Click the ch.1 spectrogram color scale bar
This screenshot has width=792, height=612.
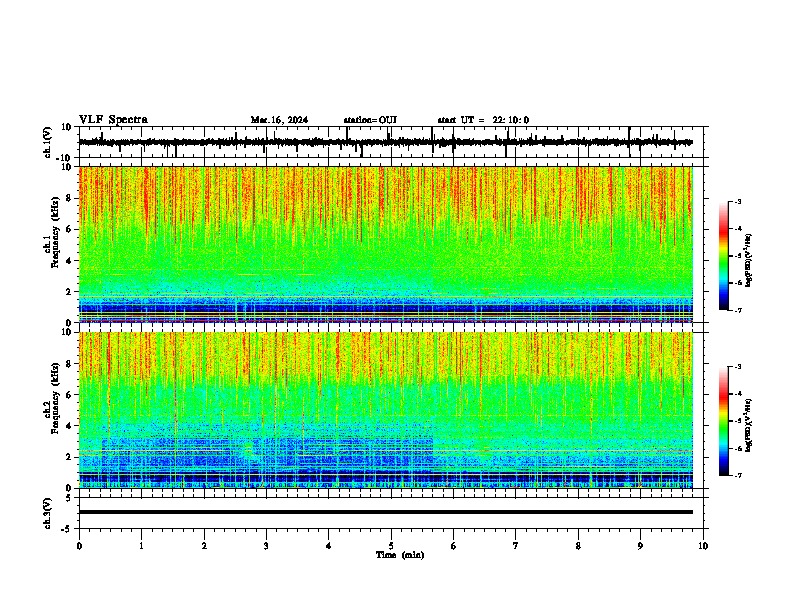pos(724,256)
